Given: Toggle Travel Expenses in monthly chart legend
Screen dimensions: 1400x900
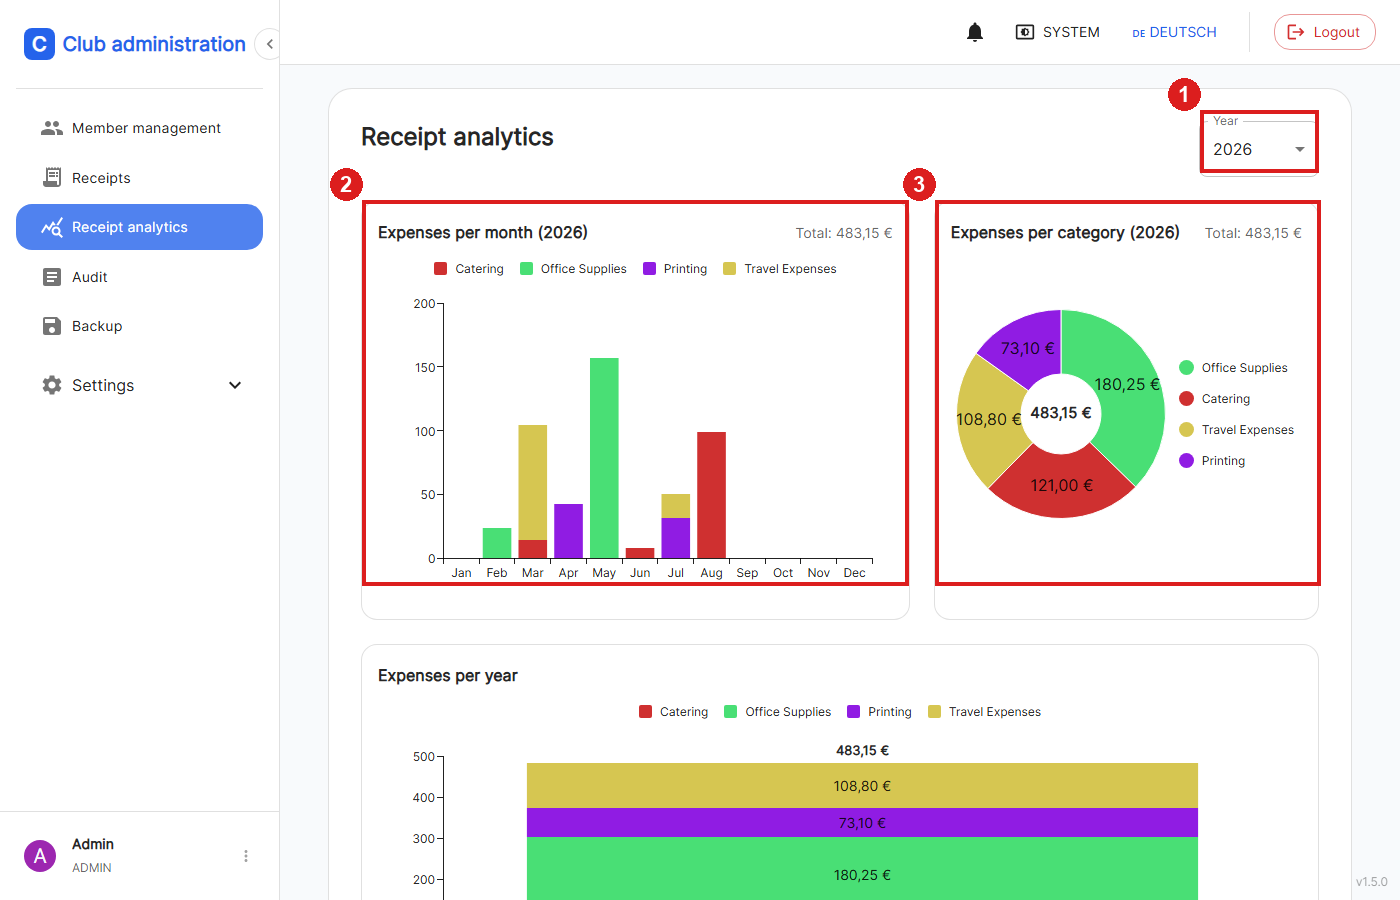Looking at the screenshot, I should (780, 269).
